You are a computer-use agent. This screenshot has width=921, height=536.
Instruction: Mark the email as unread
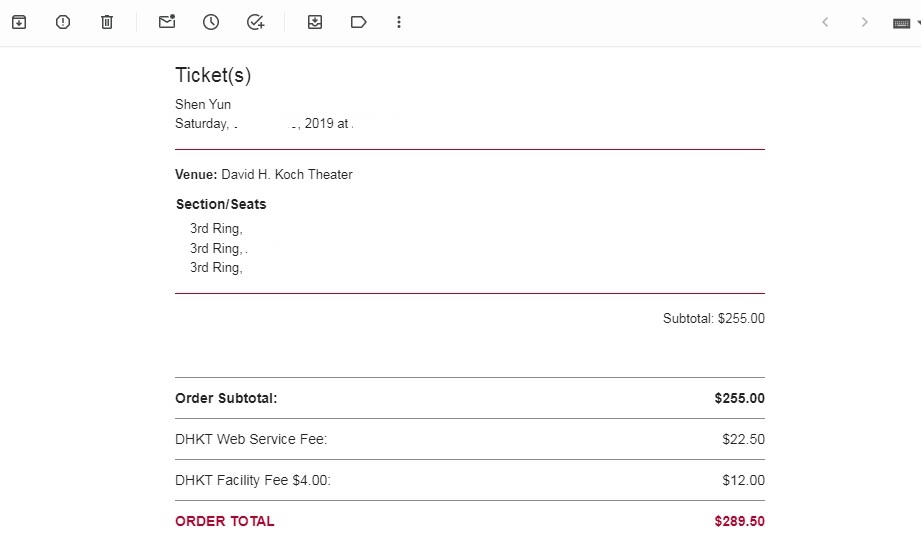pyautogui.click(x=167, y=22)
